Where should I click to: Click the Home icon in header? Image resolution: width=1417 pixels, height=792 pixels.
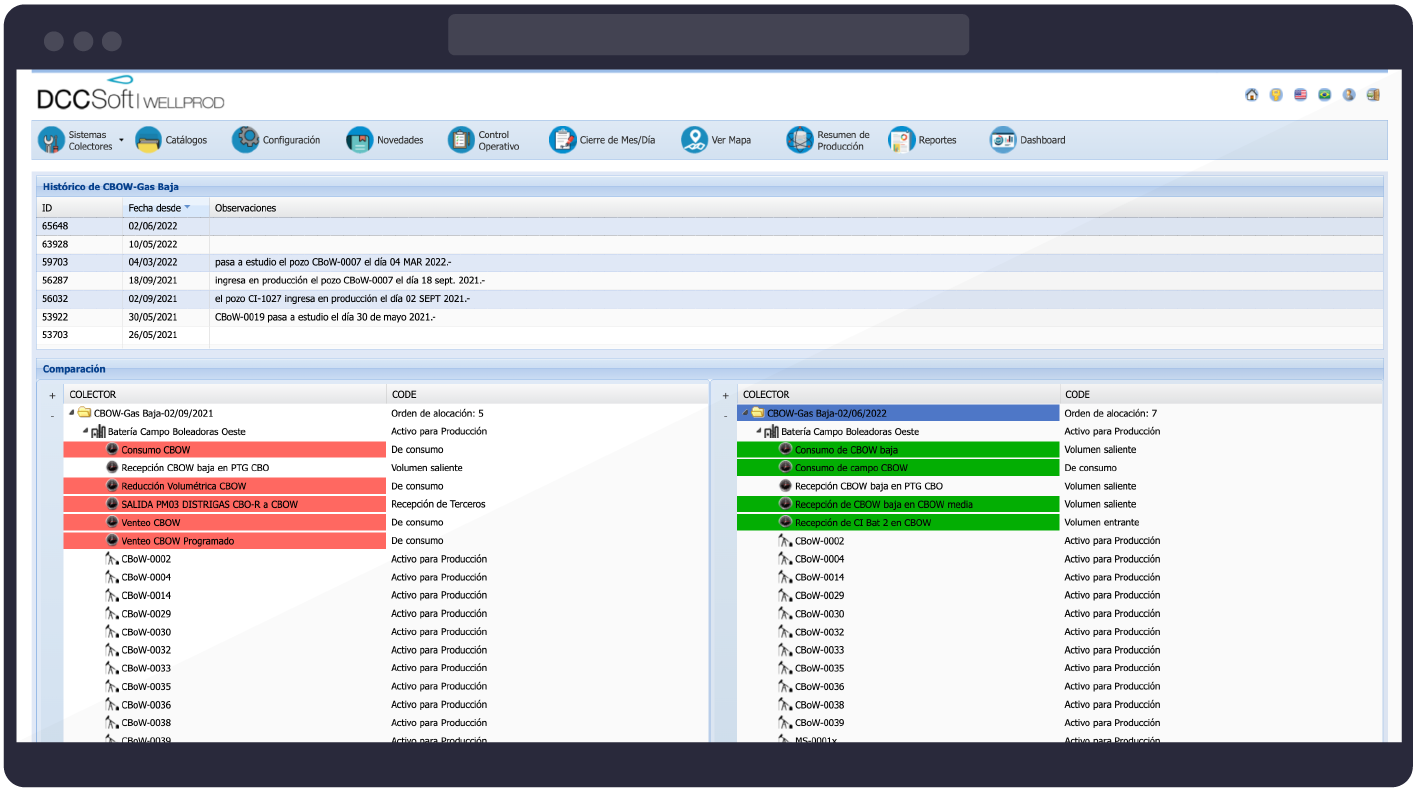pyautogui.click(x=1251, y=95)
